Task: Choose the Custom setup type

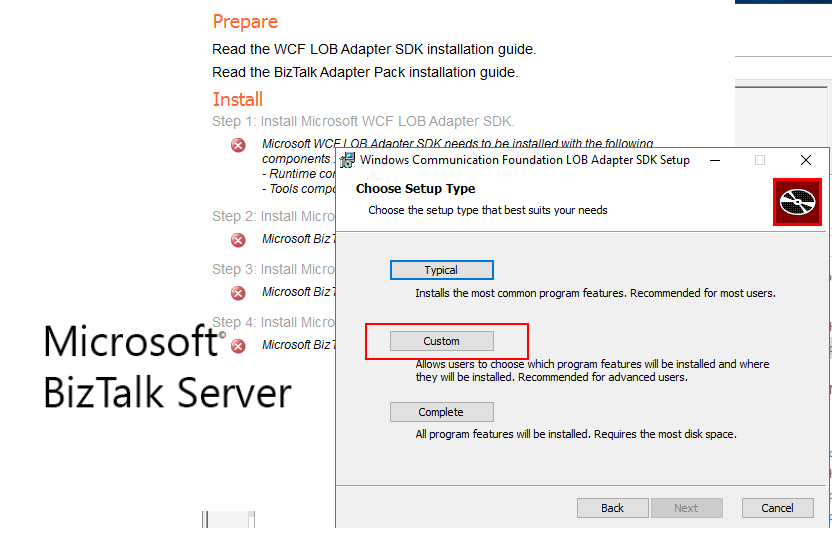Action: coord(441,341)
